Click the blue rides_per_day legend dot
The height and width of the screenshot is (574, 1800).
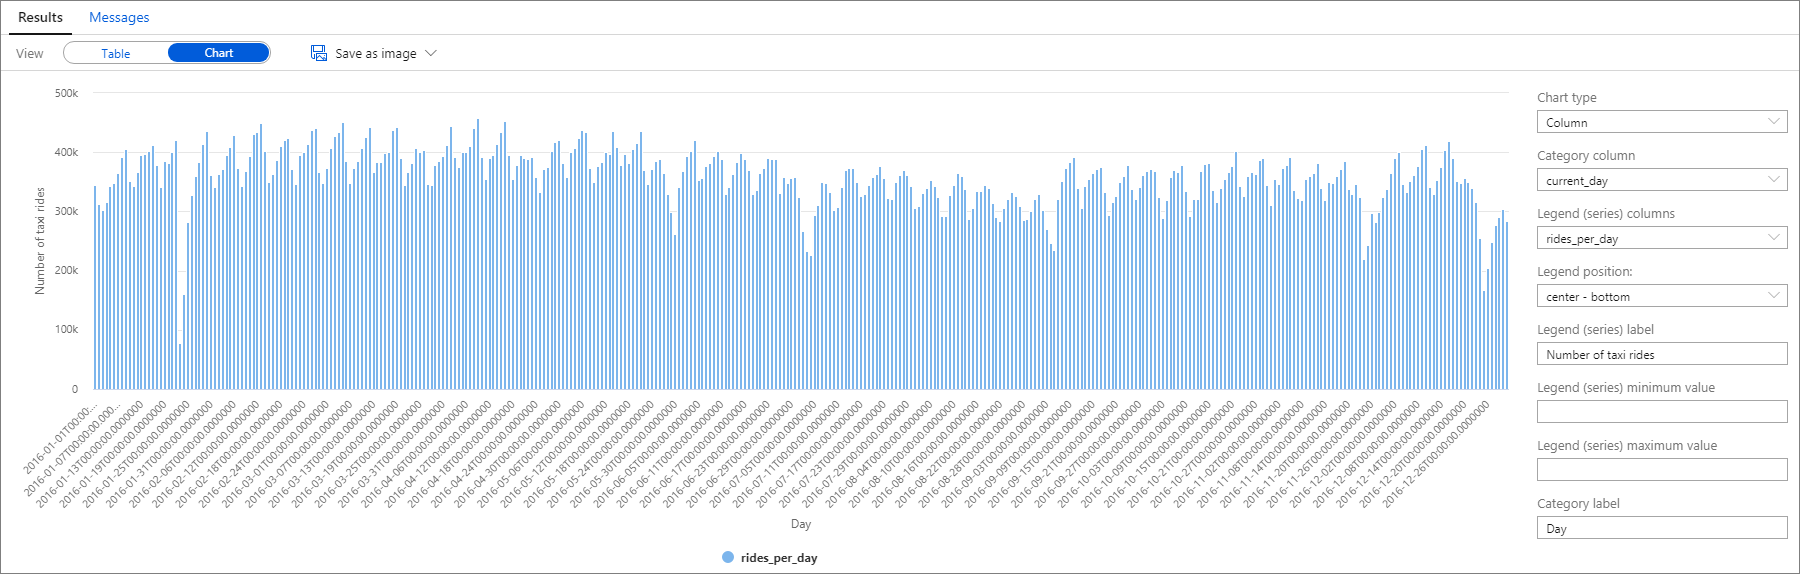pos(728,557)
